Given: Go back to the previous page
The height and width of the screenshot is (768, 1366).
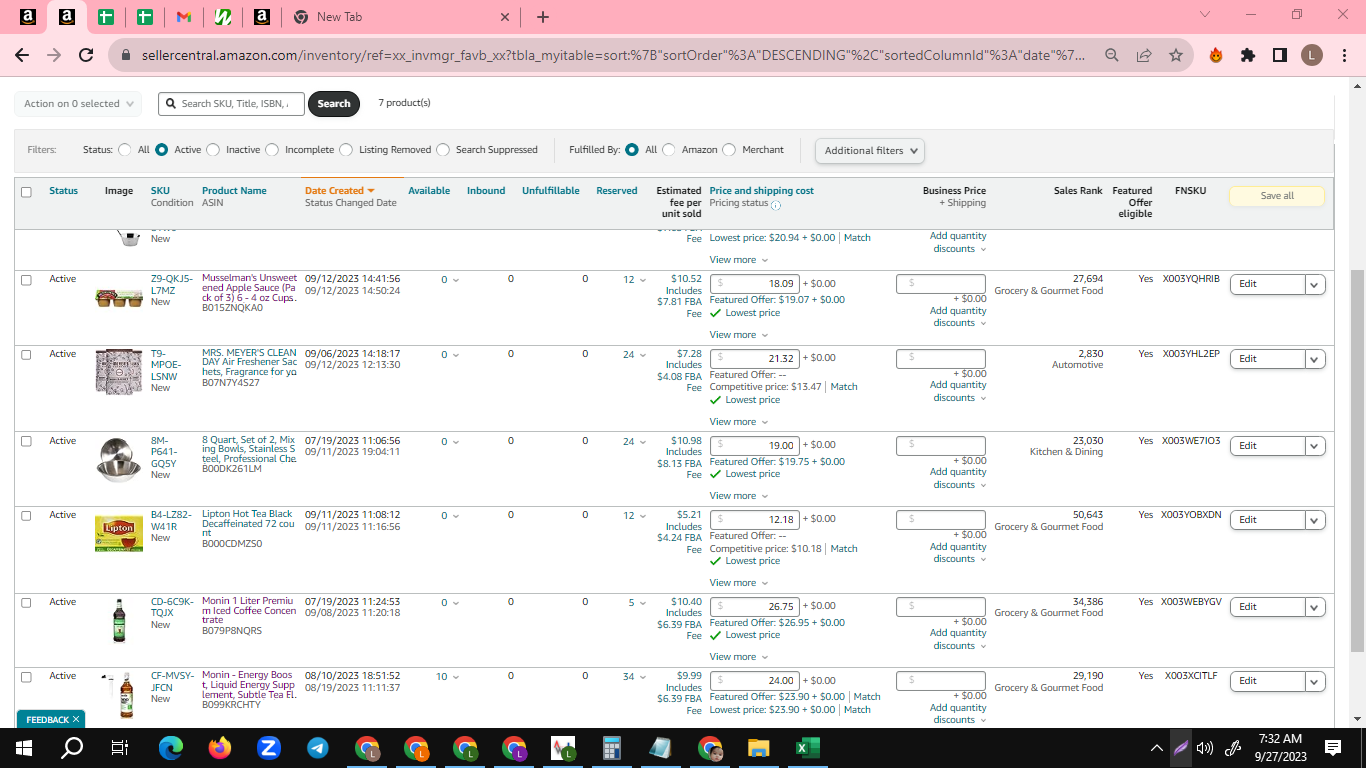Looking at the screenshot, I should click(x=22, y=55).
